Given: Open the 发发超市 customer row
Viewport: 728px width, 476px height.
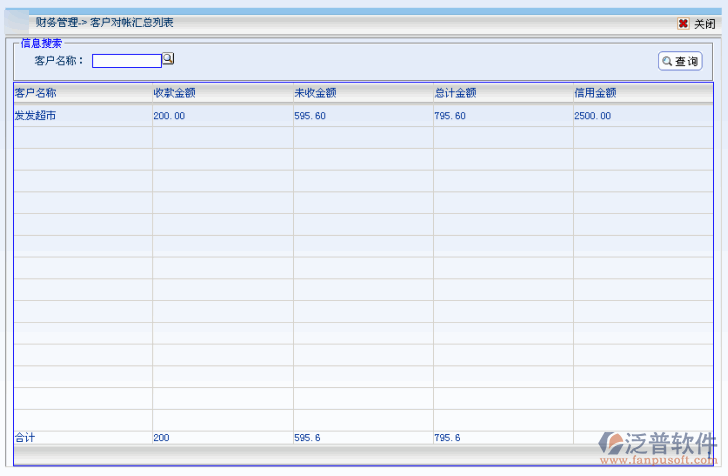Looking at the screenshot, I should tap(35, 116).
